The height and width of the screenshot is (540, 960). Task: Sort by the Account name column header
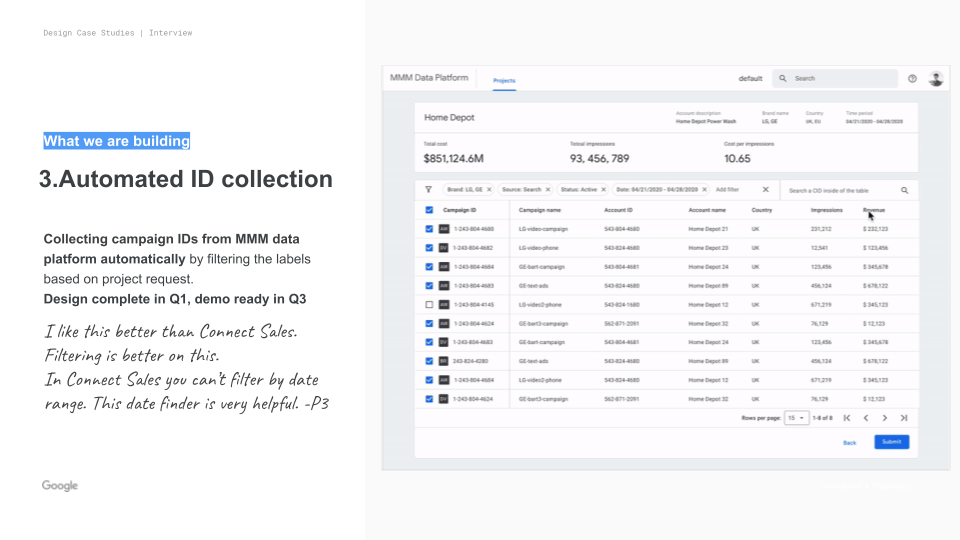pos(707,210)
